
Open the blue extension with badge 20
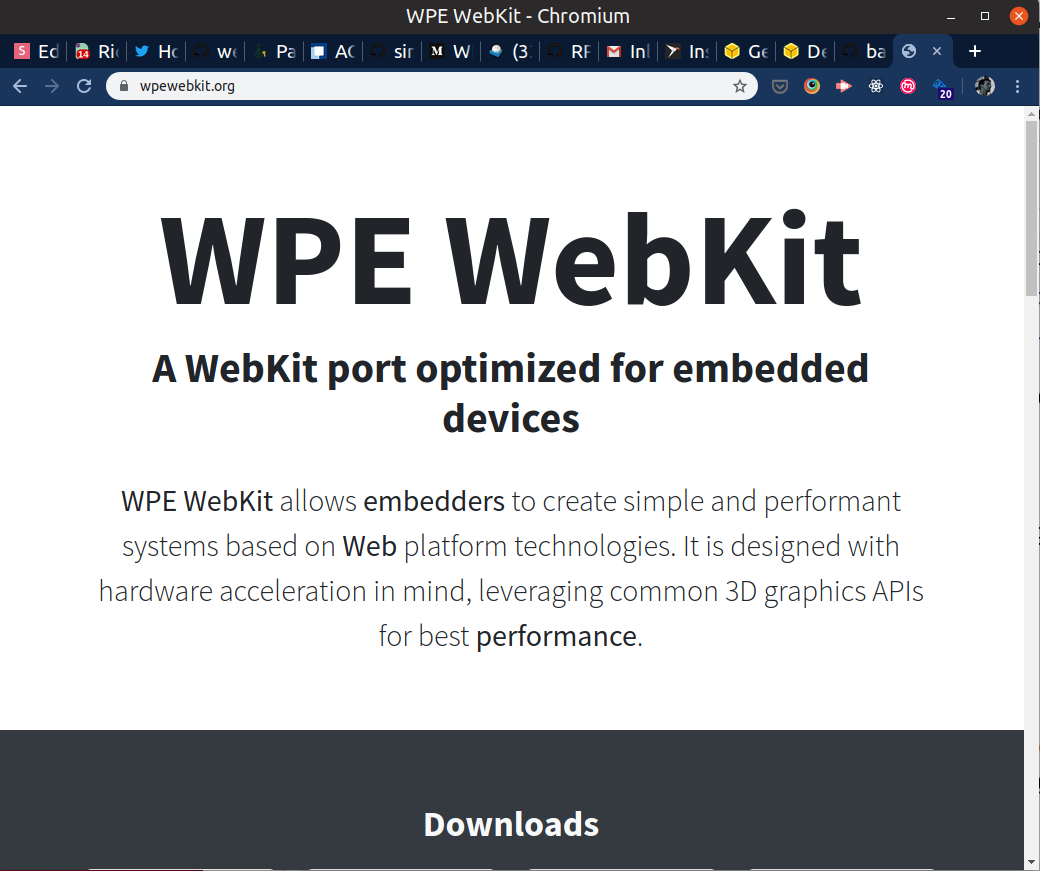tap(942, 88)
